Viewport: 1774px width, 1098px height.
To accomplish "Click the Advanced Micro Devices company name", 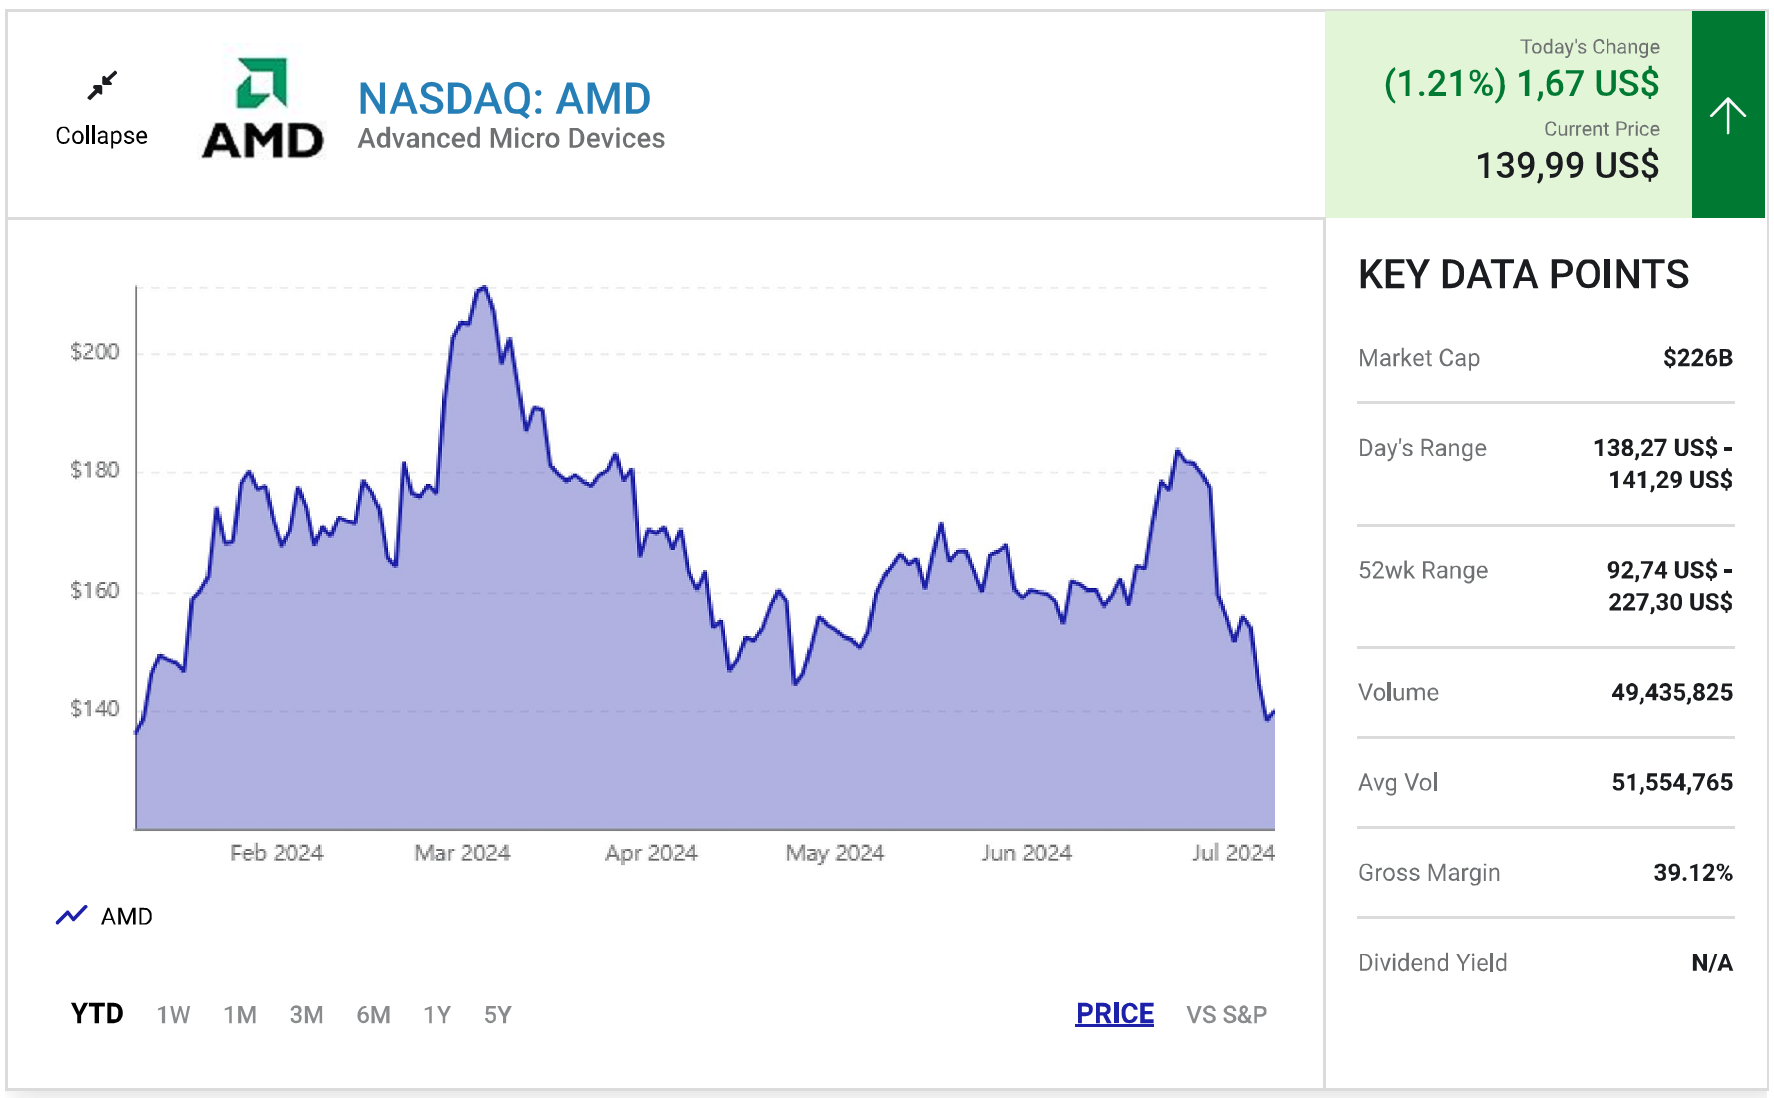I will 511,138.
